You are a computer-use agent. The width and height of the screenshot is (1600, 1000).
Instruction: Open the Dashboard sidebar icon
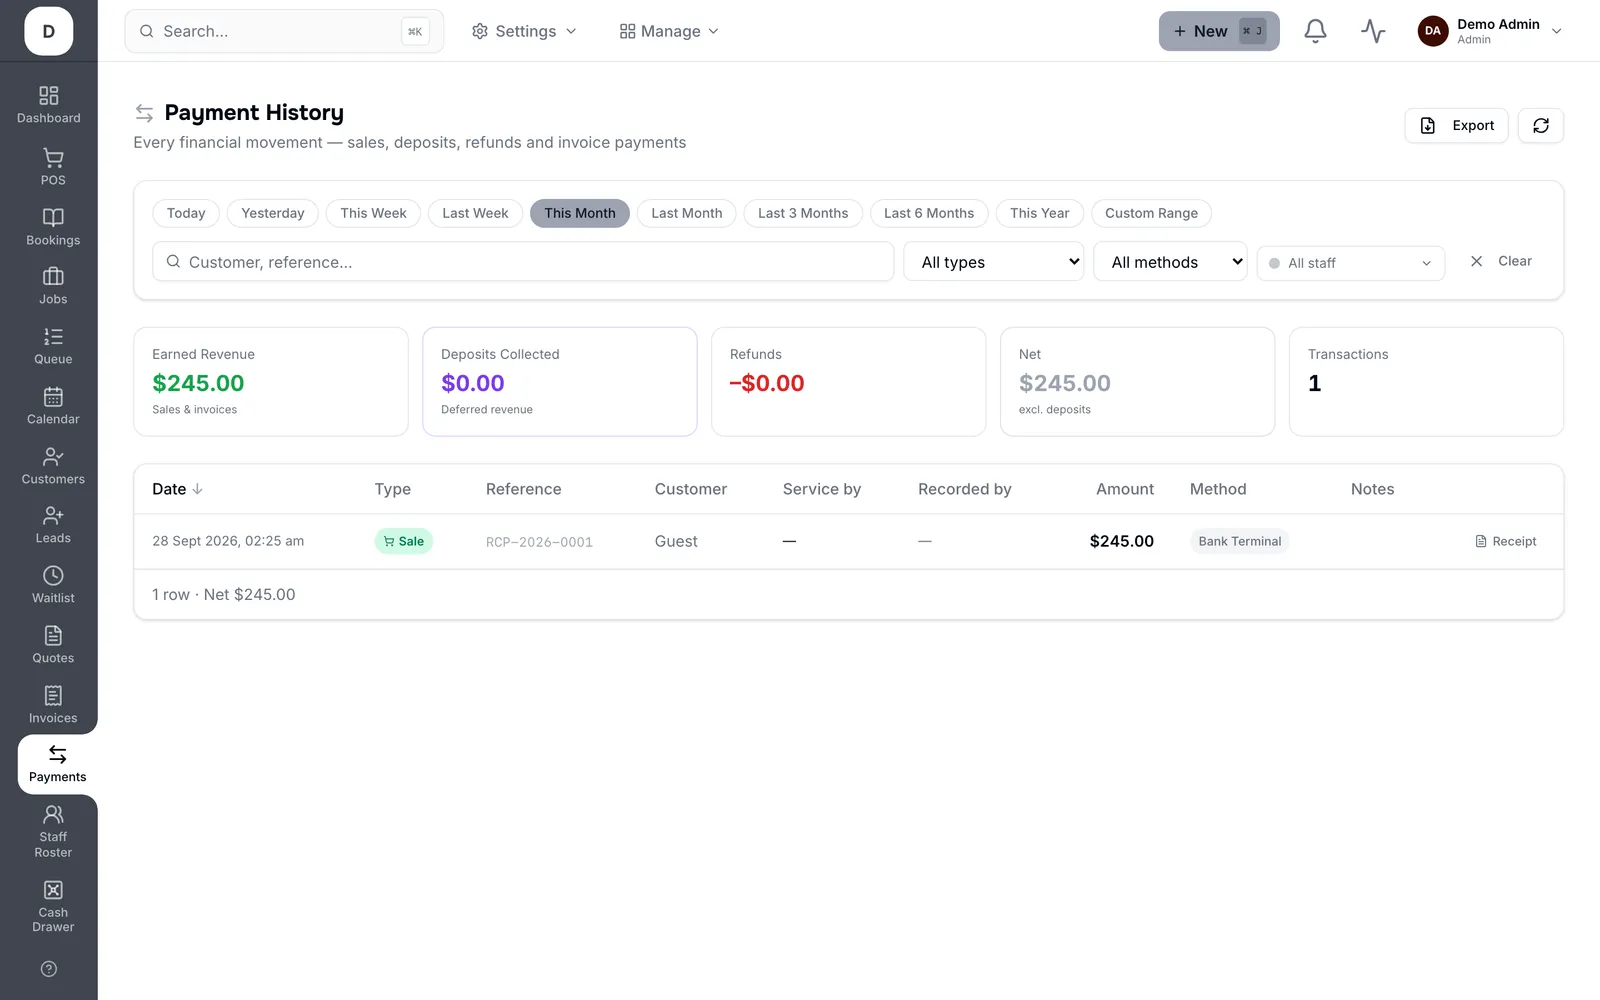click(x=48, y=105)
